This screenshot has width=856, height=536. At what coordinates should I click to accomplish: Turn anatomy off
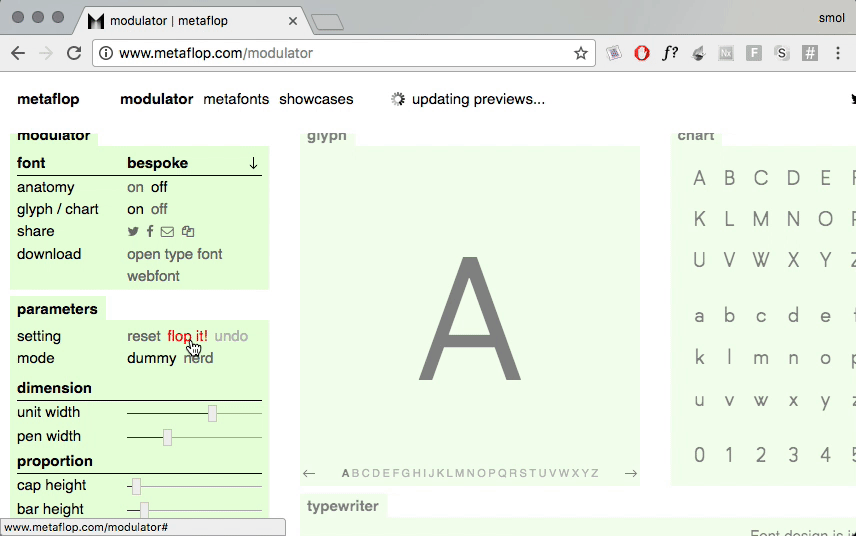point(159,187)
